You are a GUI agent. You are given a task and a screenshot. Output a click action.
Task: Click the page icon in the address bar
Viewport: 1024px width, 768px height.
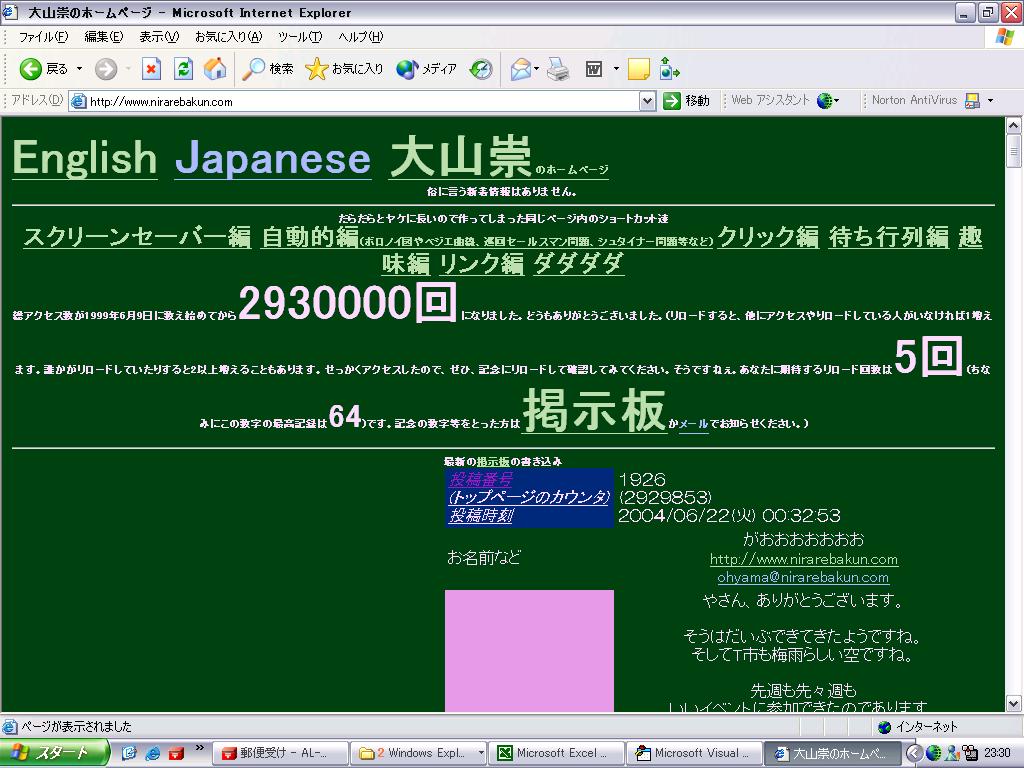[78, 101]
